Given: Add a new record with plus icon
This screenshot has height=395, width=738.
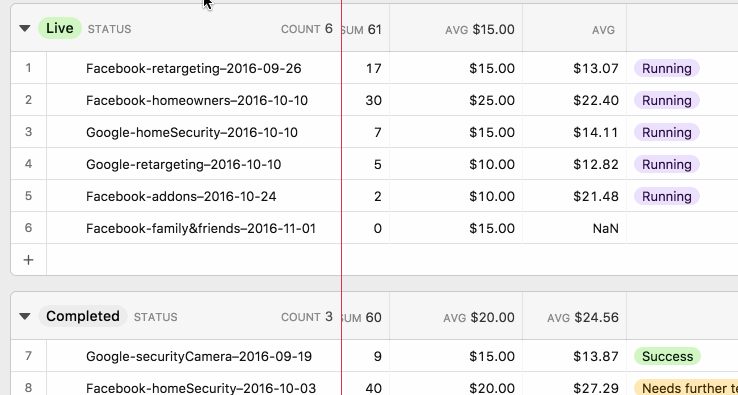Looking at the screenshot, I should coord(28,260).
